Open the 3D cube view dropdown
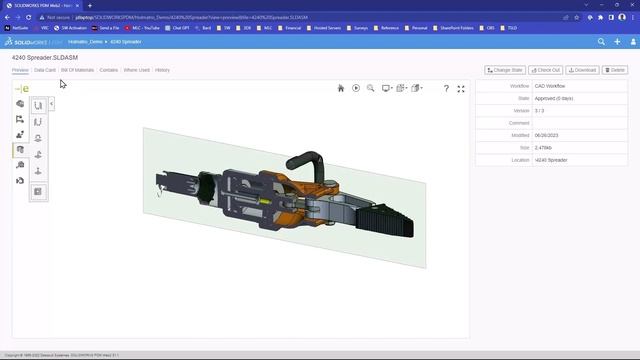Screen dimensions: 640x360 tap(417, 88)
